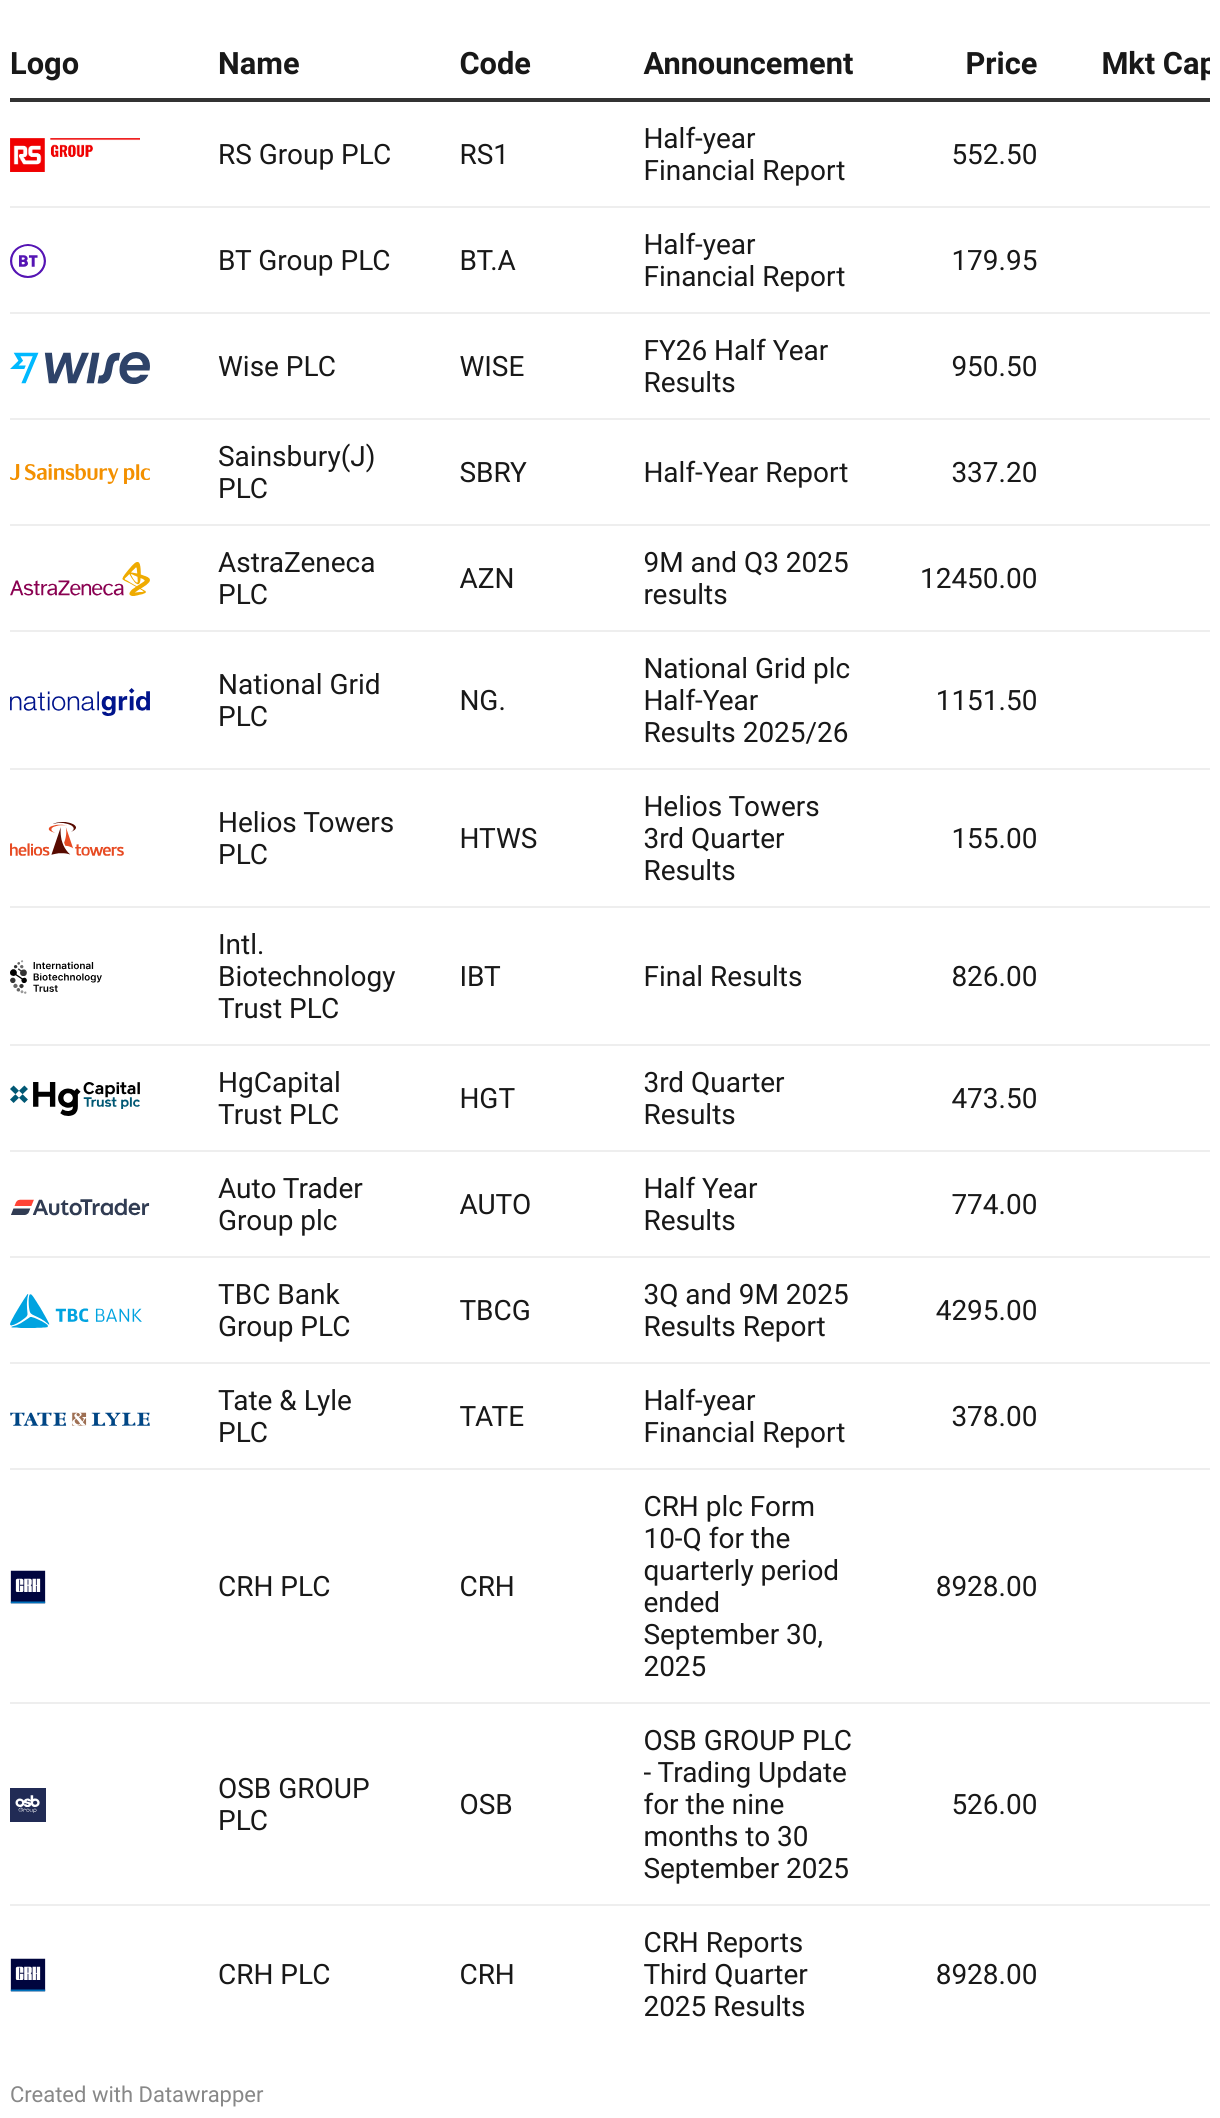Click the Tate & Lyle logo

pyautogui.click(x=80, y=1419)
